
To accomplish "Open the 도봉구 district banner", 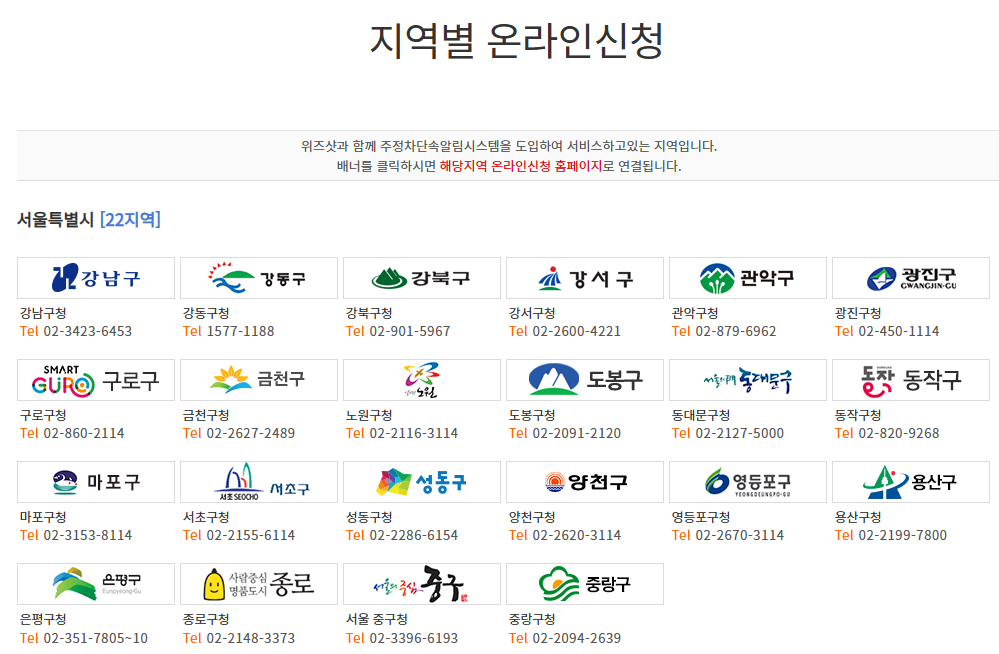I will point(585,380).
